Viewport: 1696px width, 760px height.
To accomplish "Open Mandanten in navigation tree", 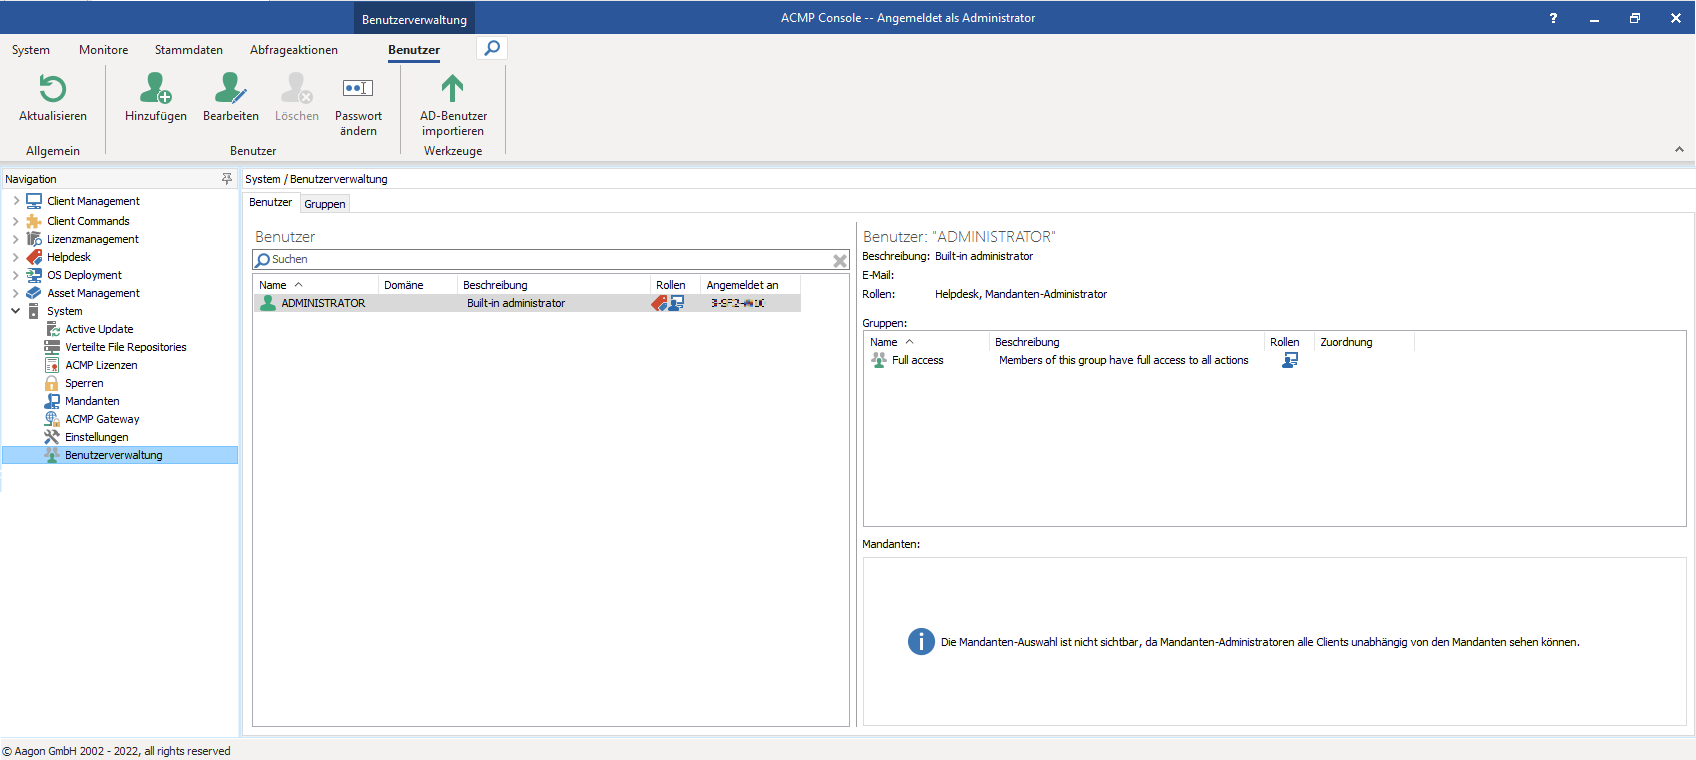I will coord(92,401).
